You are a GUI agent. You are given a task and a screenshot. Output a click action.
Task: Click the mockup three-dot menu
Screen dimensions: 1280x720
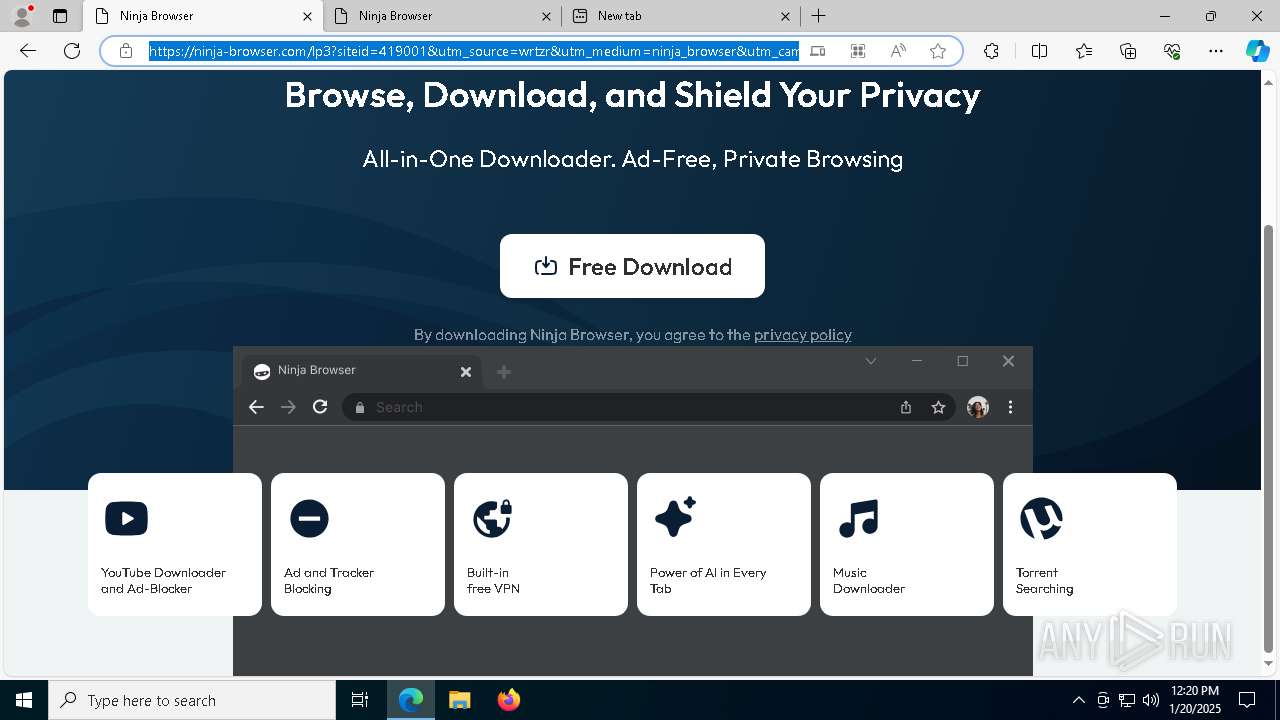pos(1010,407)
